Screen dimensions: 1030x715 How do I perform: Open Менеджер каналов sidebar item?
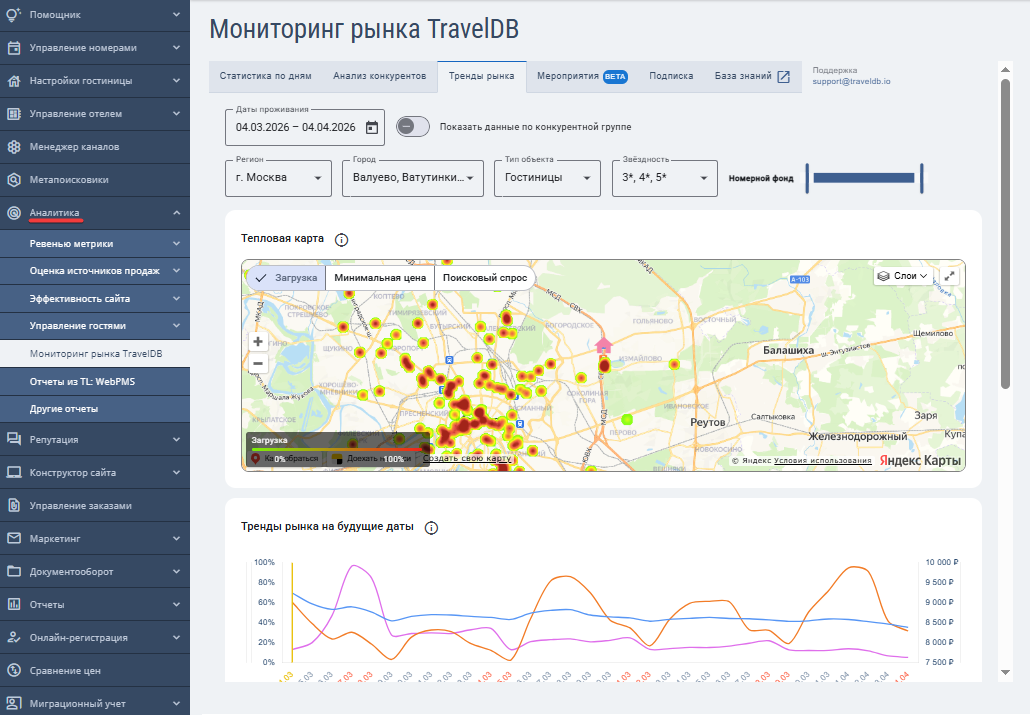click(x=95, y=147)
